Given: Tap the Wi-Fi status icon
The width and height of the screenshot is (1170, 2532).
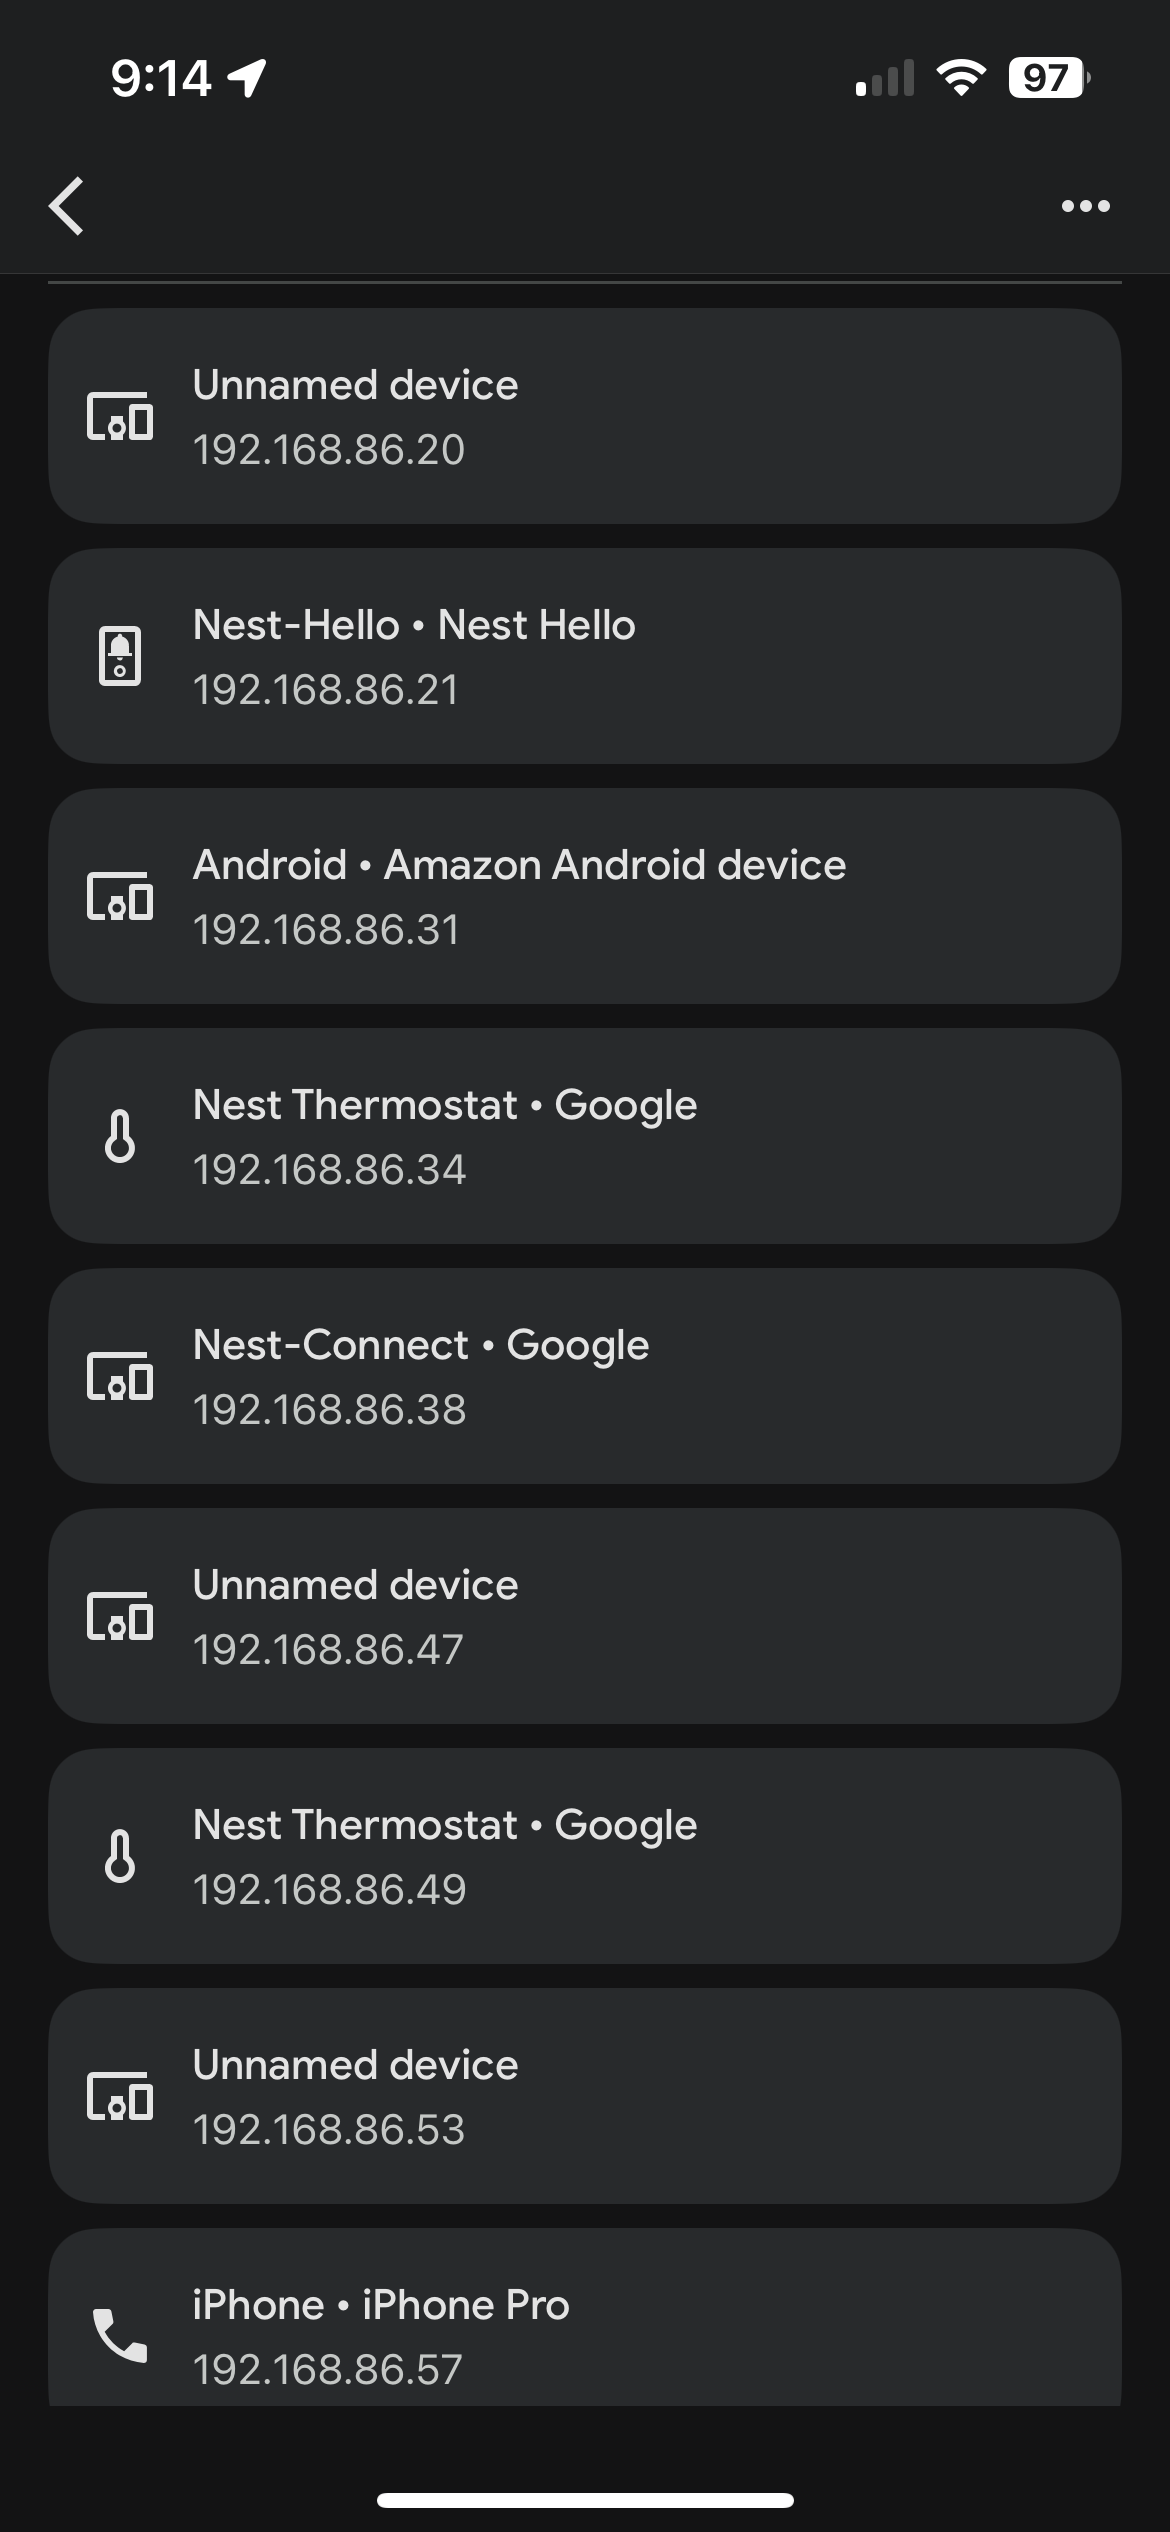Looking at the screenshot, I should tap(960, 78).
